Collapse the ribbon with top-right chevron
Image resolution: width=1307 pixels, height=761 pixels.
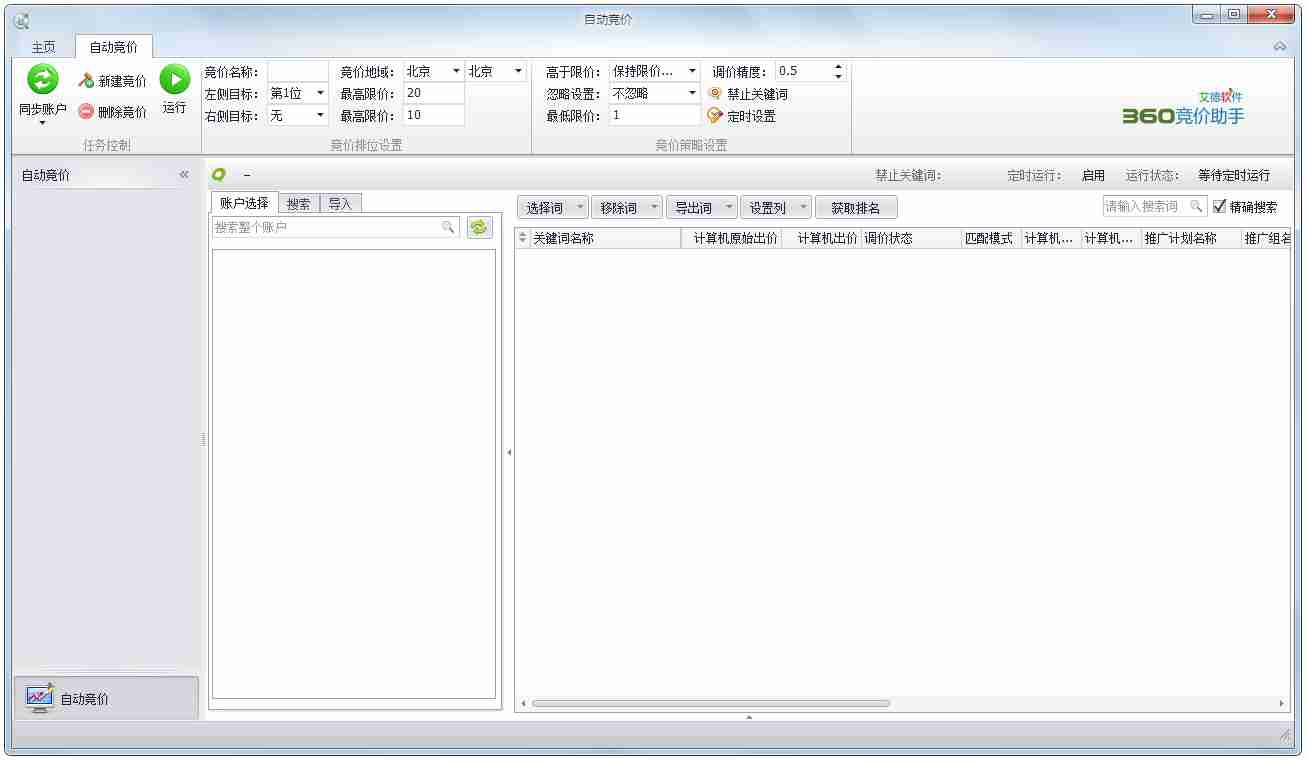click(x=1280, y=47)
